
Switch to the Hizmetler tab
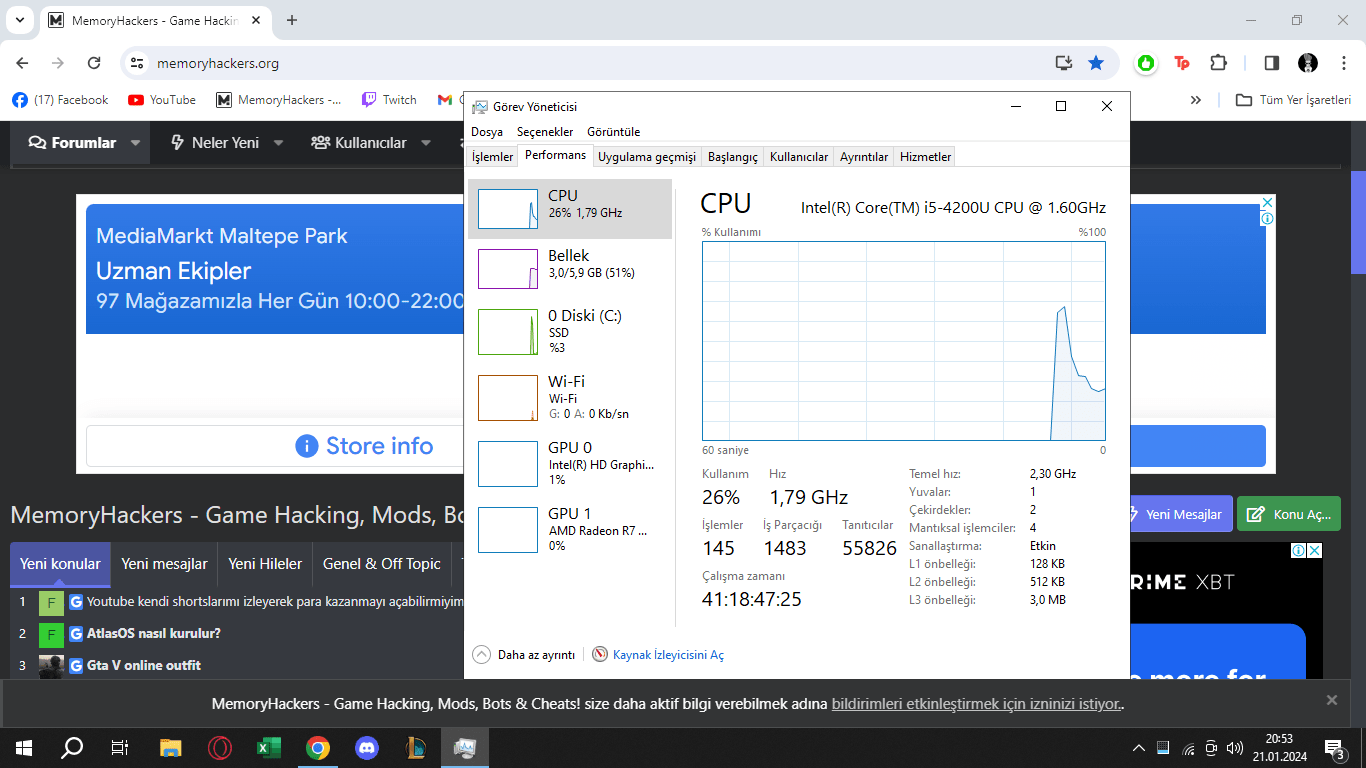(925, 157)
